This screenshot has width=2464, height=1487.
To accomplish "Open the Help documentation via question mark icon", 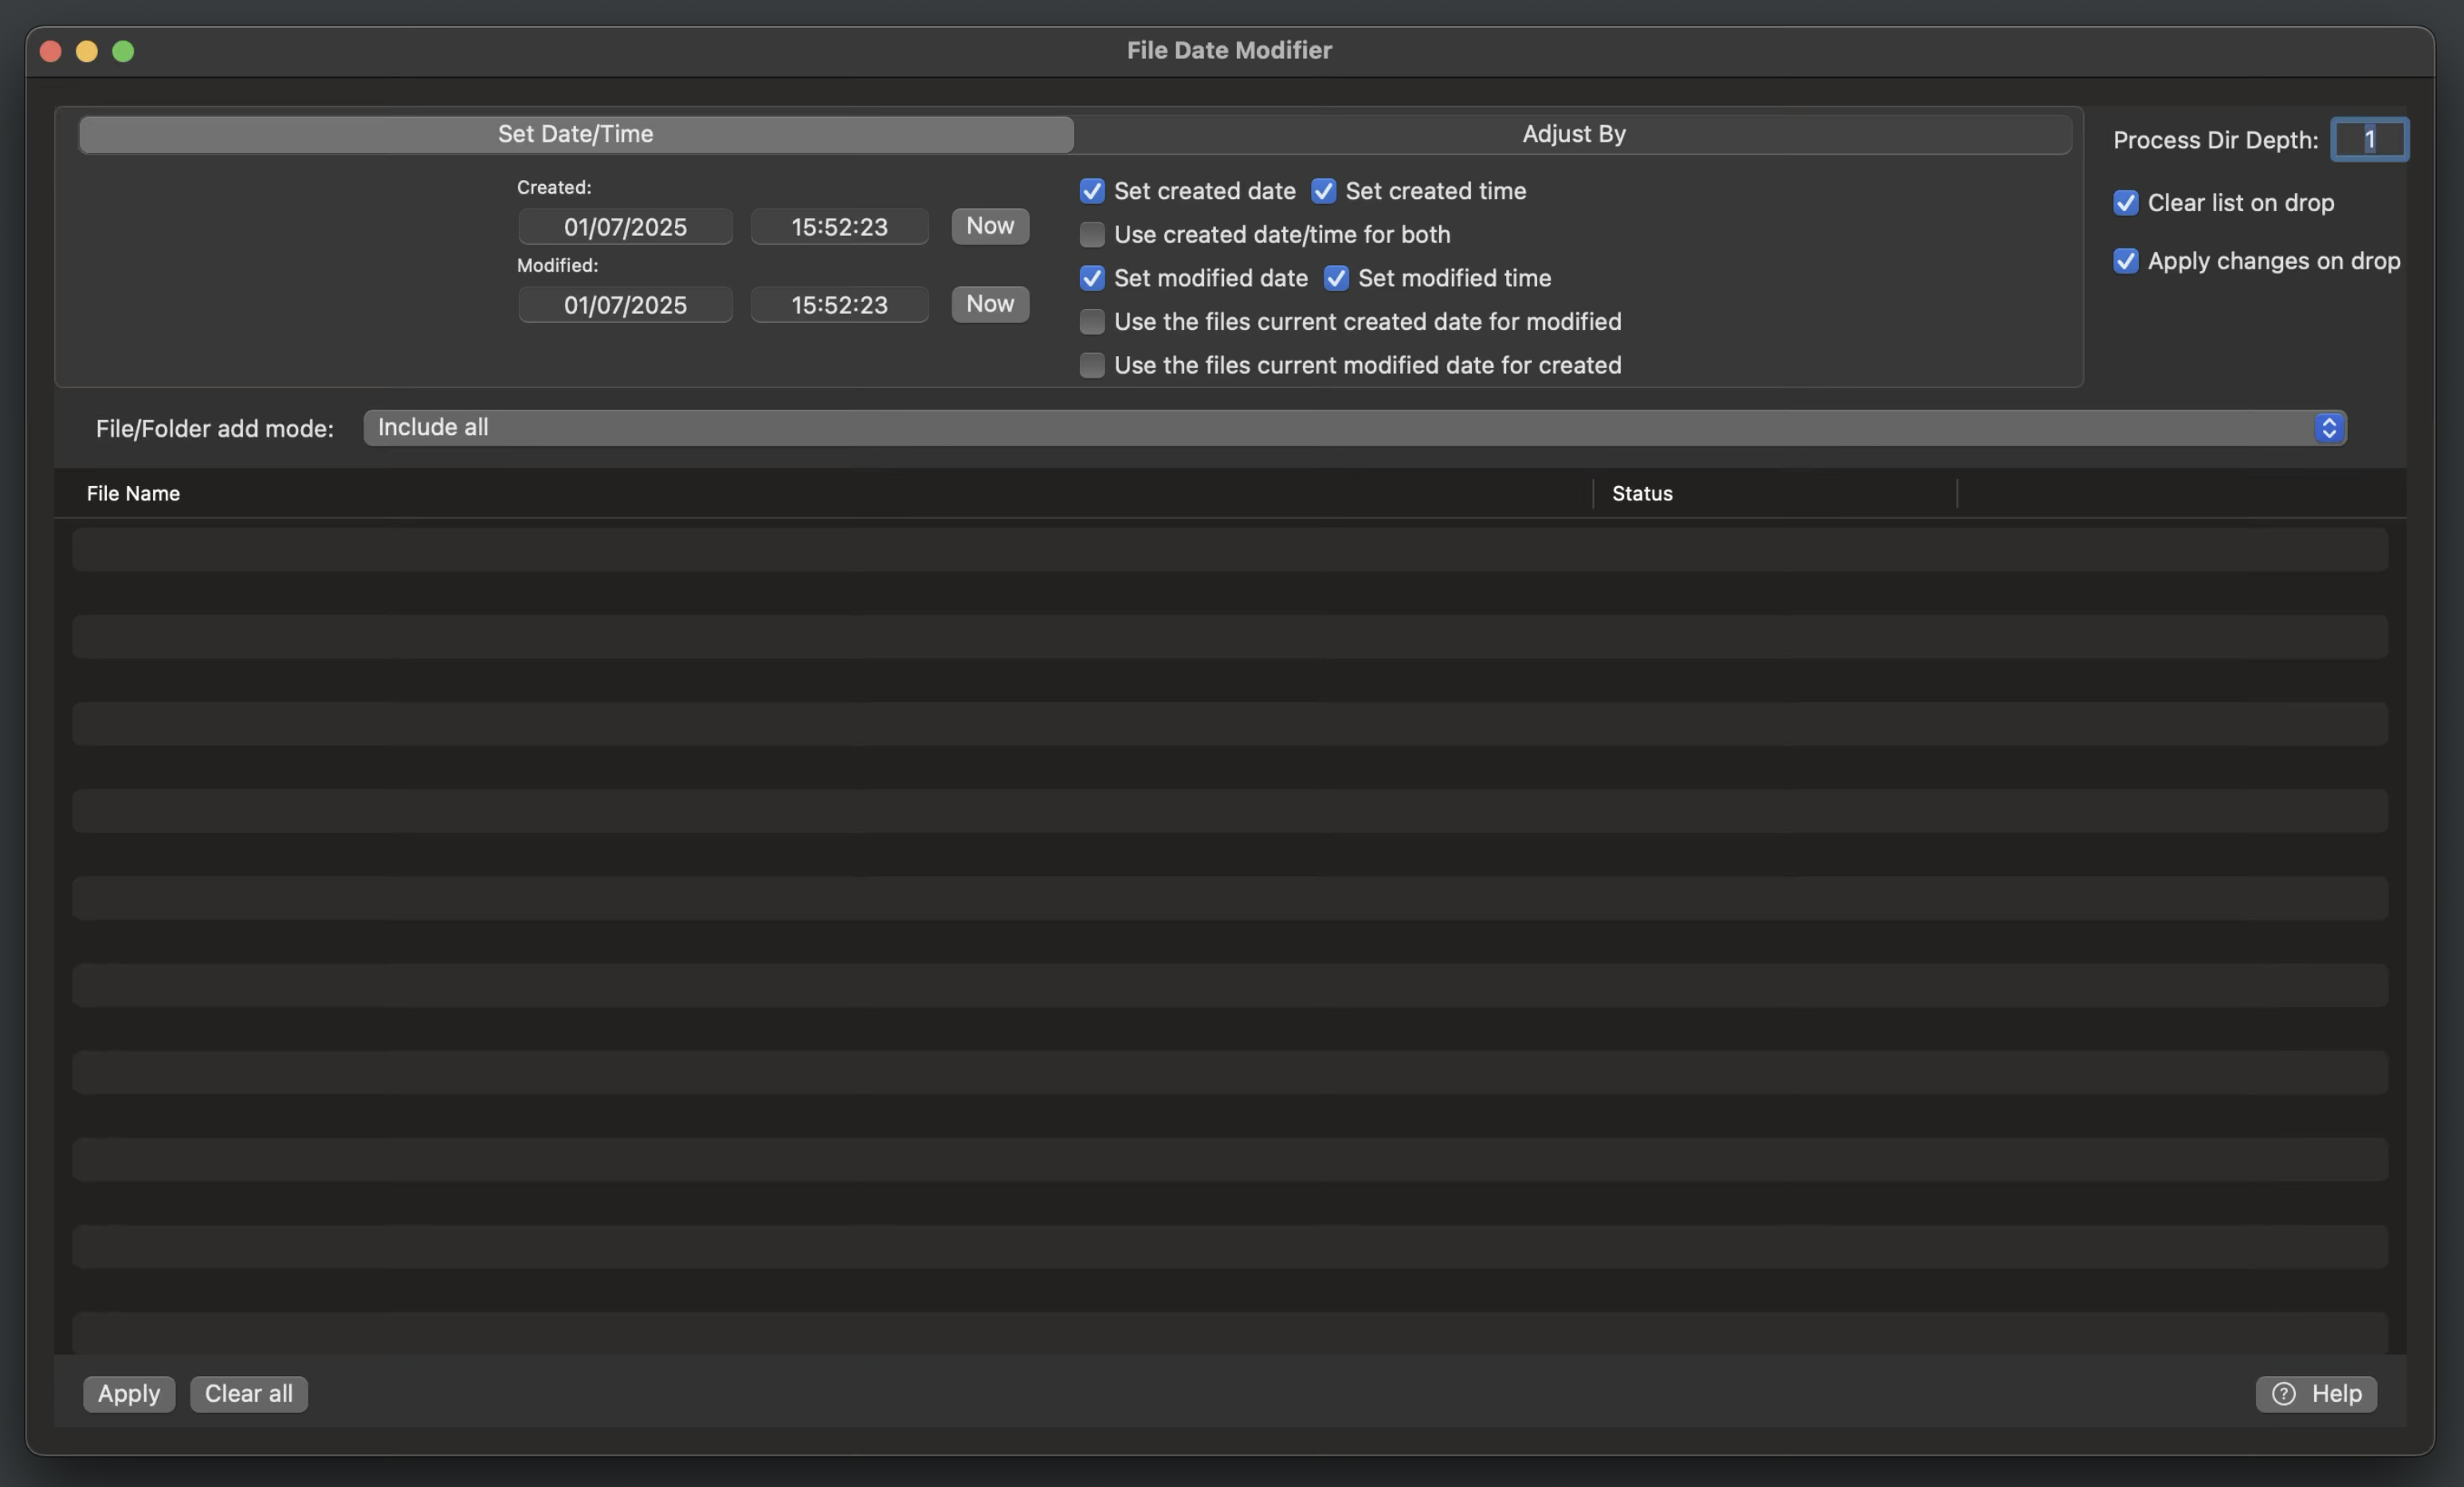I will click(x=2283, y=1393).
